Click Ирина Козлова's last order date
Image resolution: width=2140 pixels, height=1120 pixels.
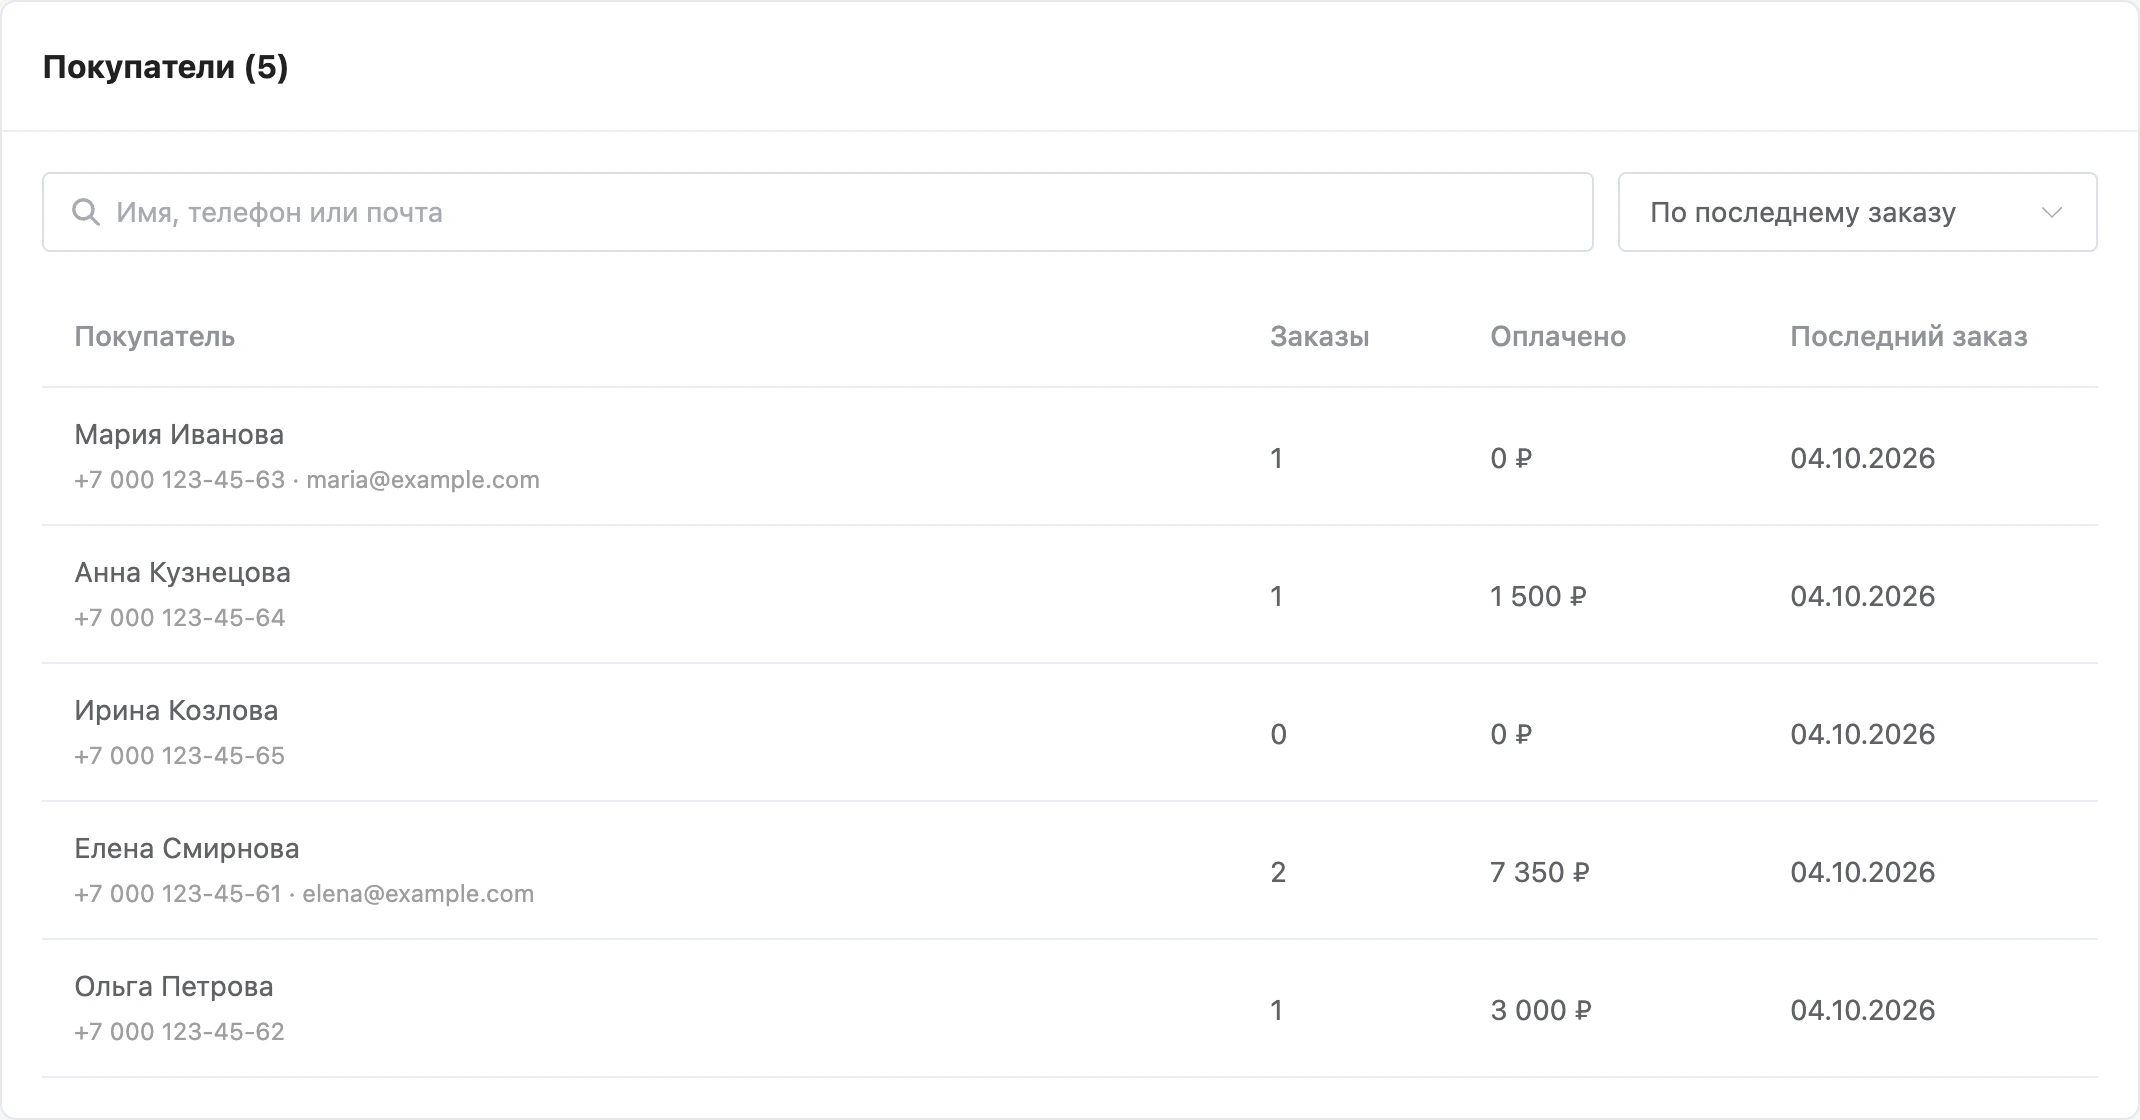[x=1863, y=734]
